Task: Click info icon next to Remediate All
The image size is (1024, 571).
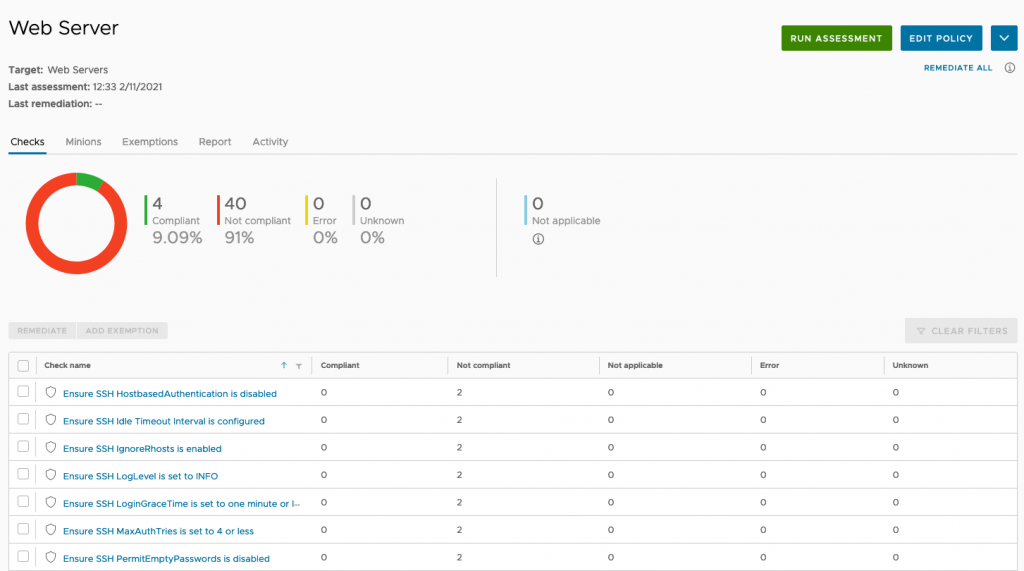Action: point(1010,68)
